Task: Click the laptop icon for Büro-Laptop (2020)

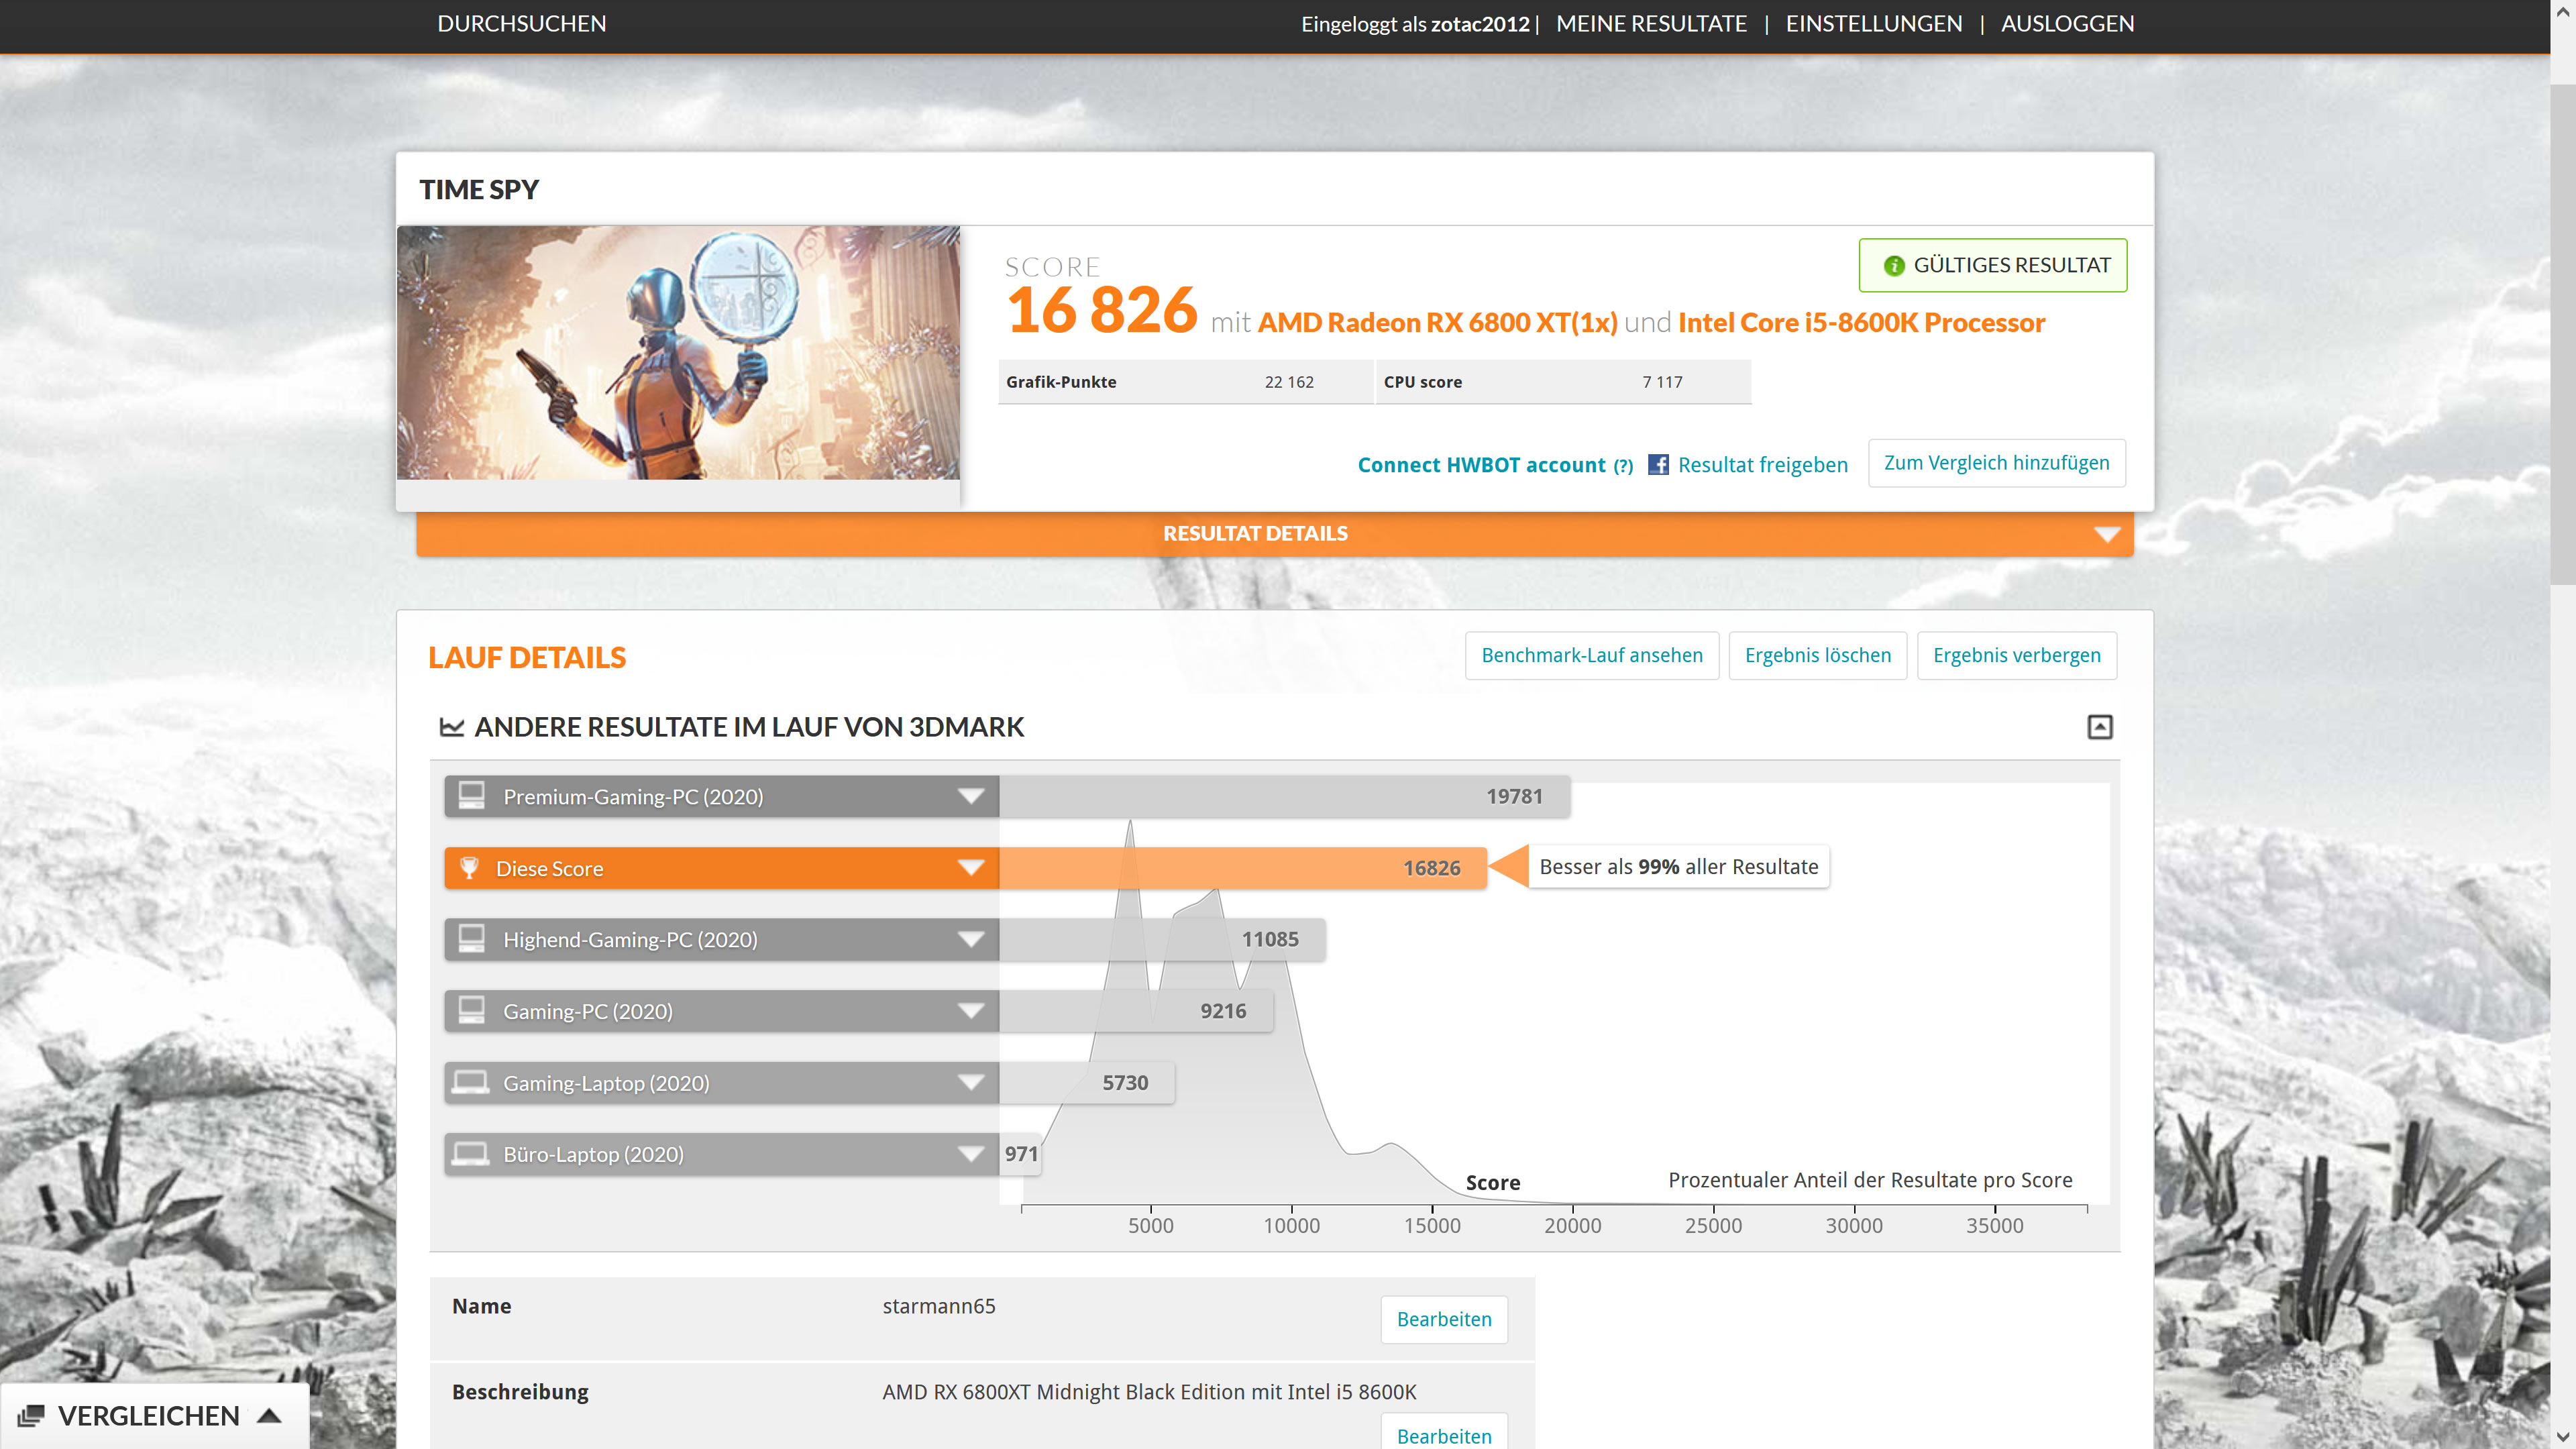Action: tap(471, 1153)
